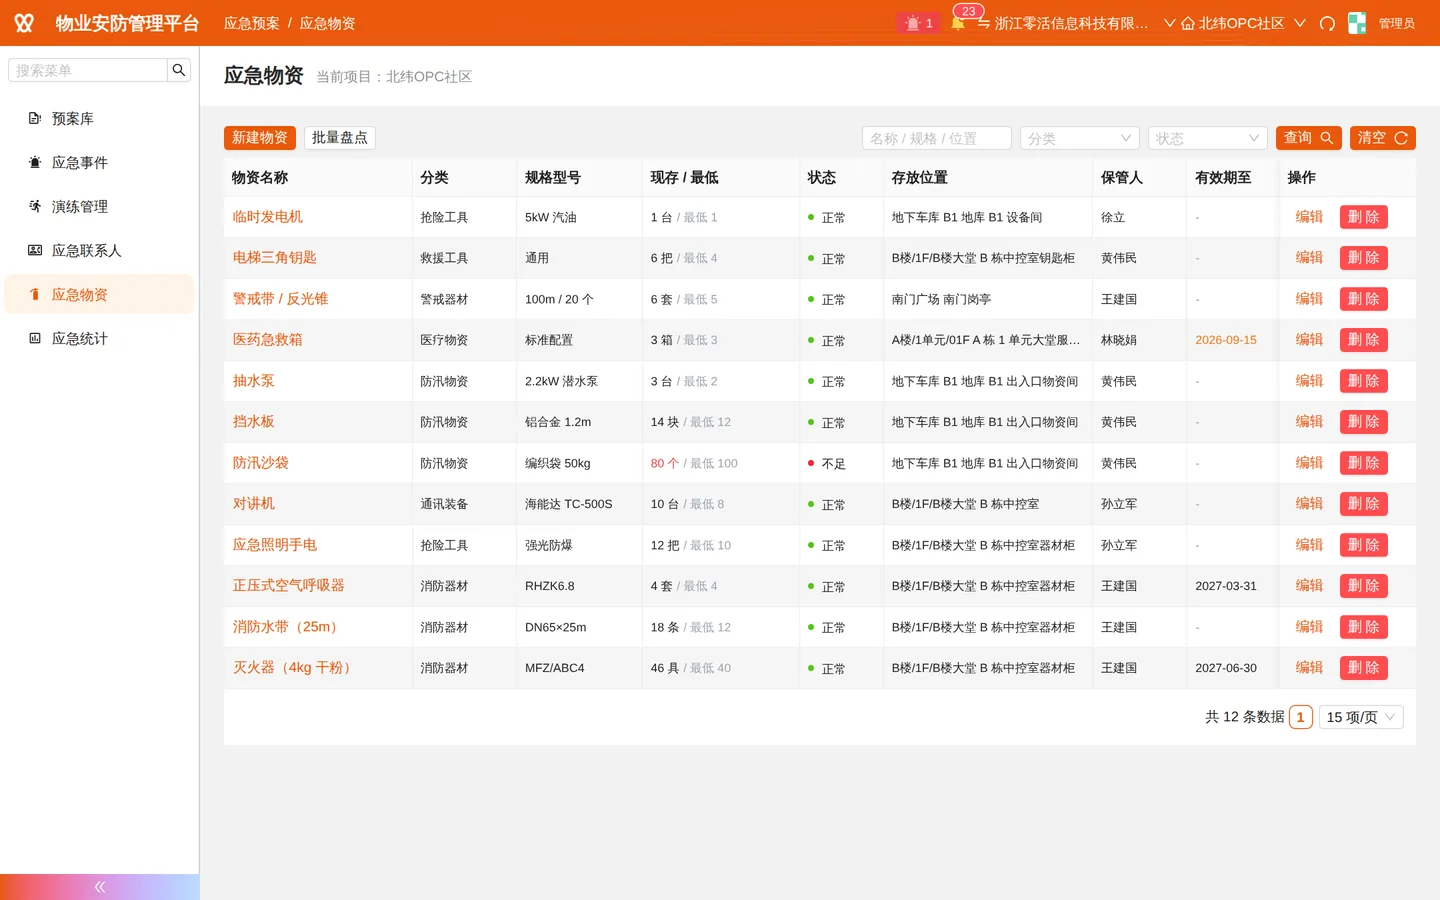Expand the 北纬OPC社区 project dropdown

click(x=1300, y=23)
